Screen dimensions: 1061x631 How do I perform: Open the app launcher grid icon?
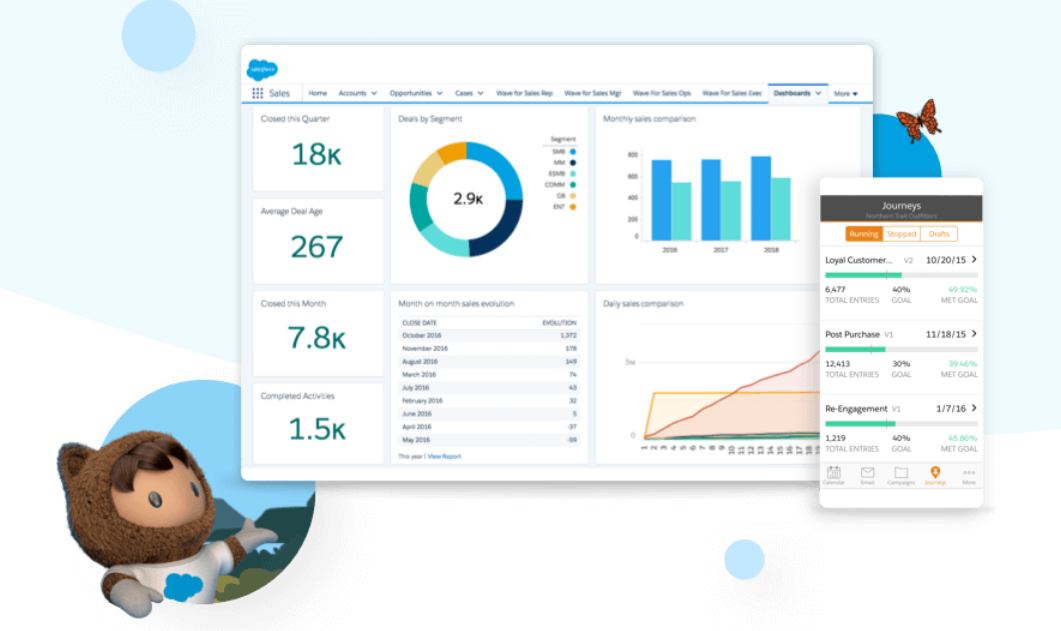(258, 93)
